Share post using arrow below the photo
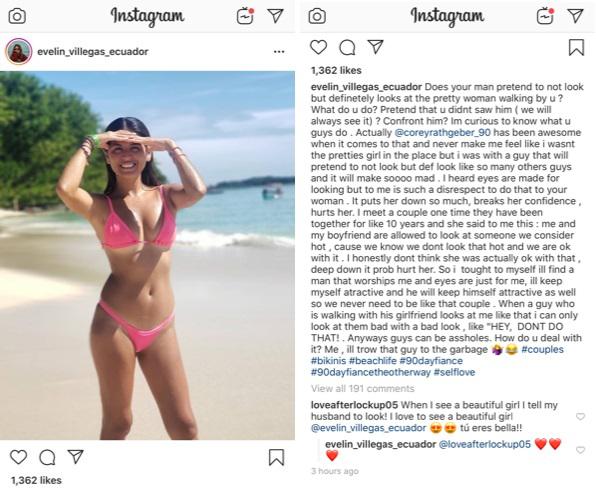596x491 pixels. [76, 456]
